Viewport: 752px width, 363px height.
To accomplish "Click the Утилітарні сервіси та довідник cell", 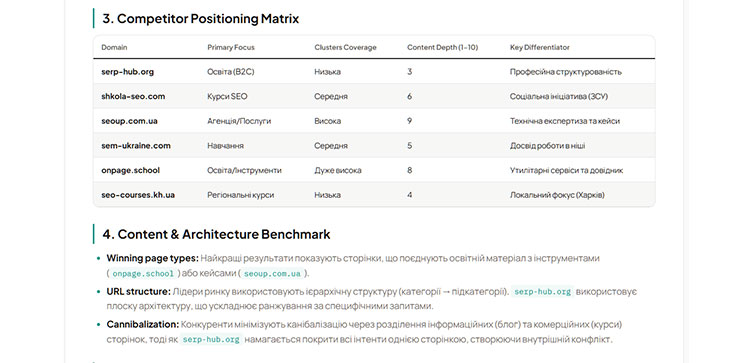I will point(566,170).
